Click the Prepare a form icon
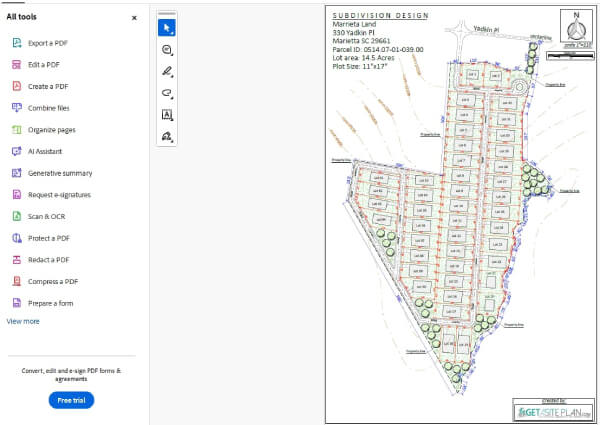 coord(17,303)
